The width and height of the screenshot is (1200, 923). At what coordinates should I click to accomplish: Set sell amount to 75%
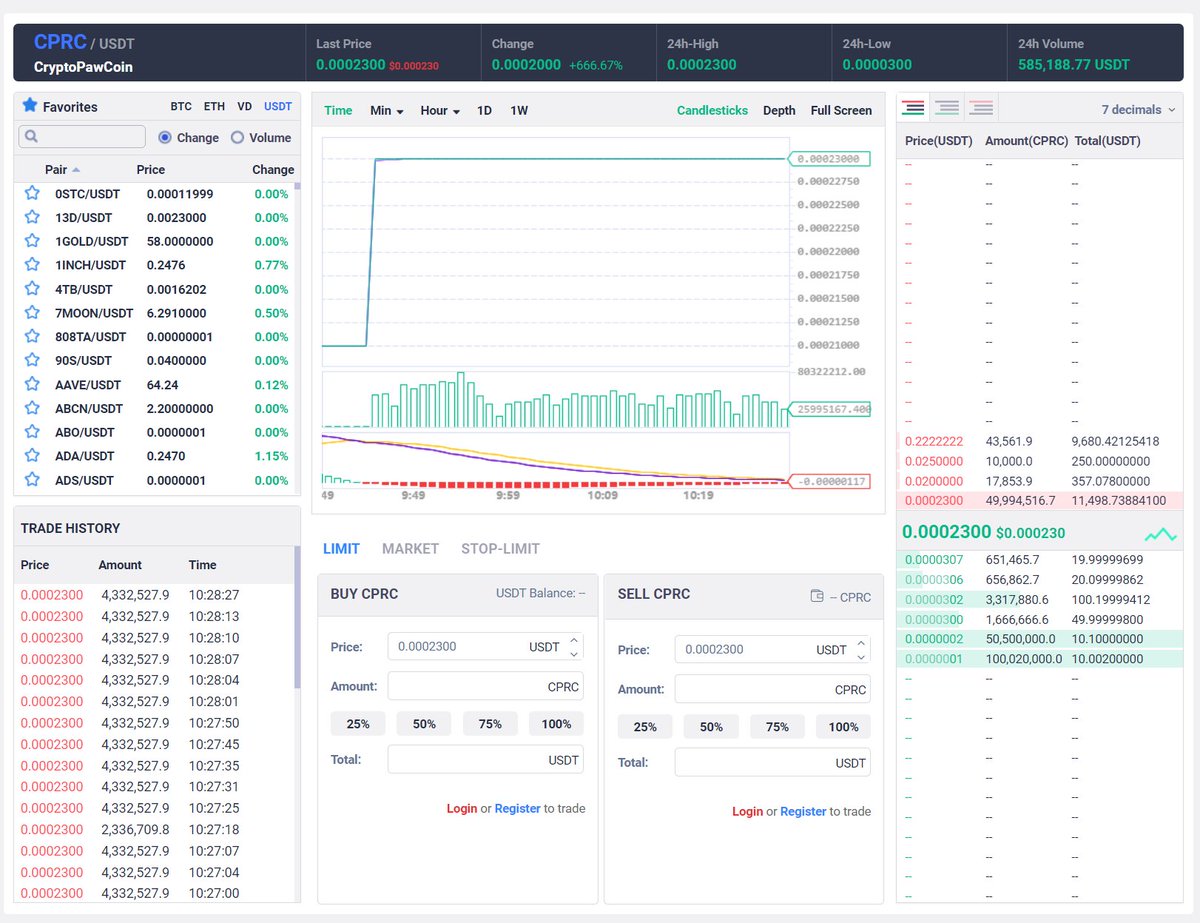click(777, 727)
